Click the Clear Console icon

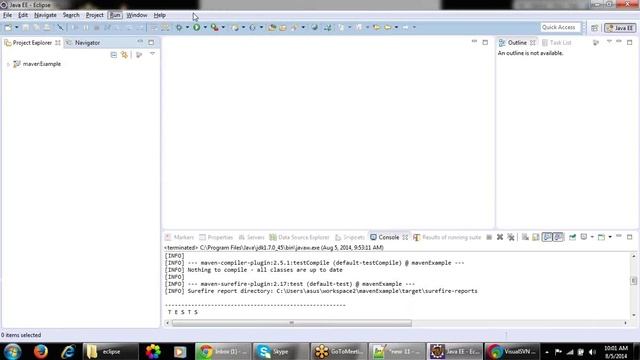[x=525, y=237]
